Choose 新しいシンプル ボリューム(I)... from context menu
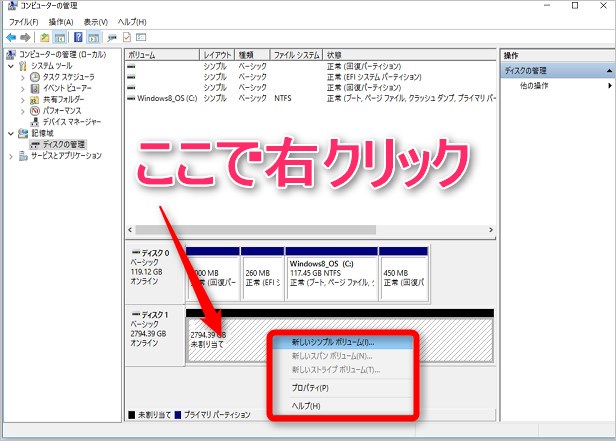The image size is (616, 441). click(x=342, y=342)
